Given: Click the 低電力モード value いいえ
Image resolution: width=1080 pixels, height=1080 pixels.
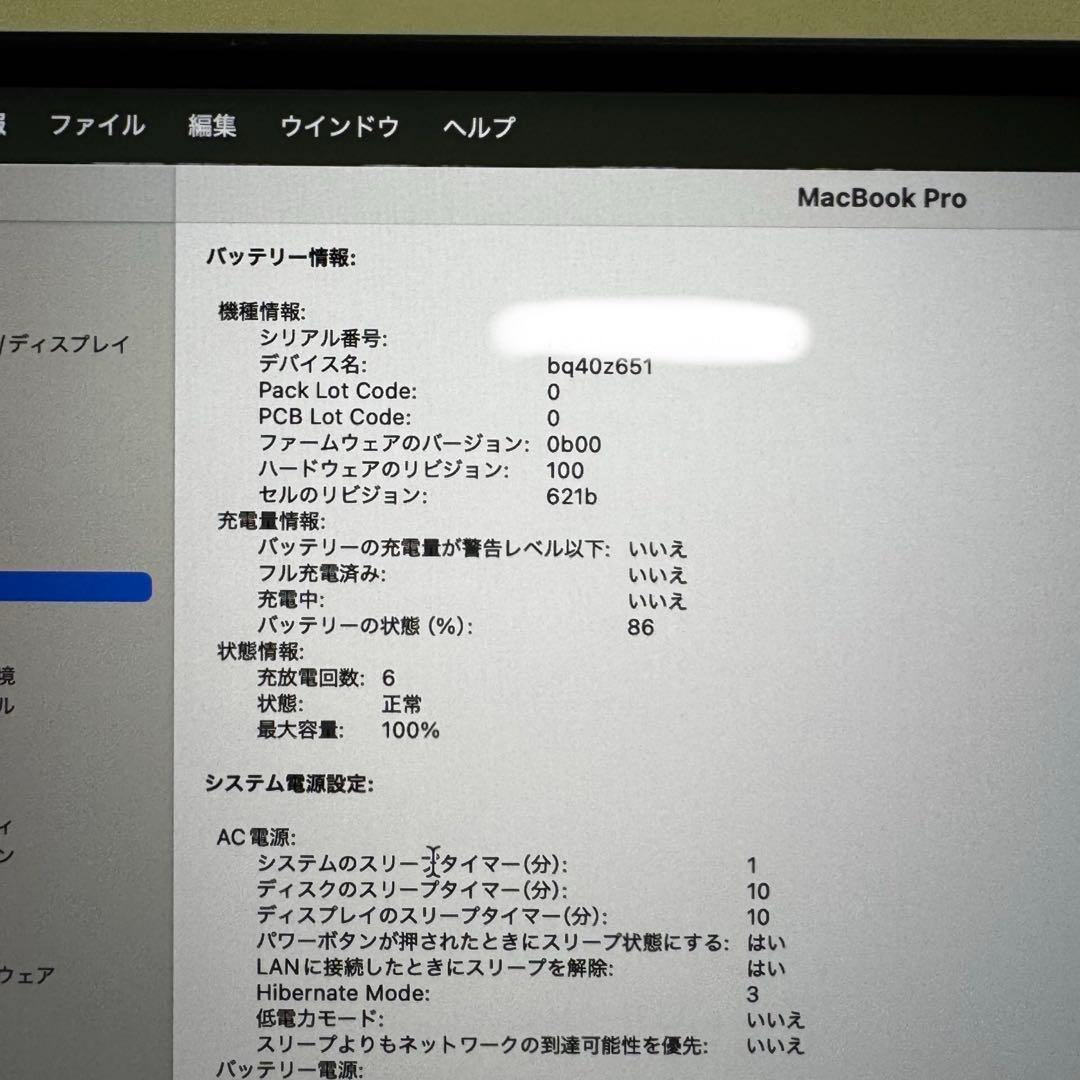Looking at the screenshot, I should pos(774,1019).
